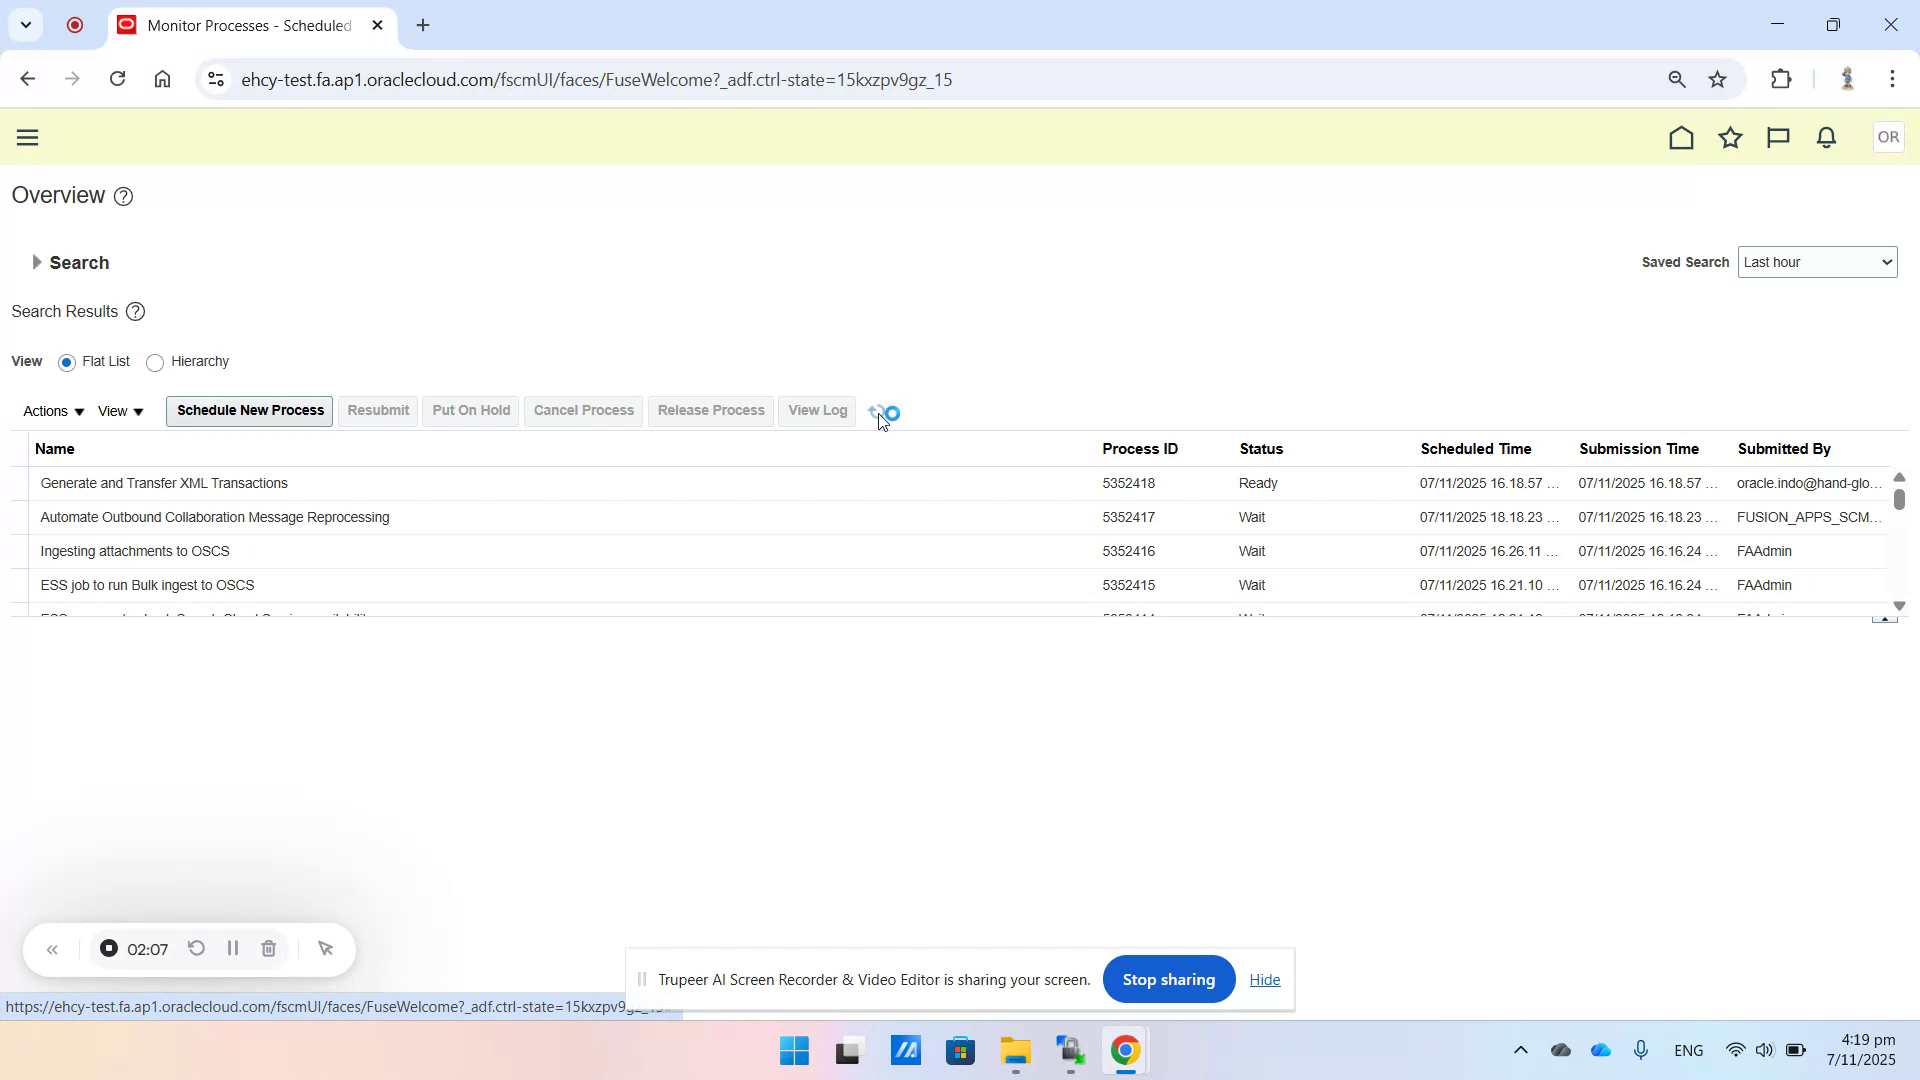Expand the Search section
The image size is (1920, 1080).
[37, 262]
